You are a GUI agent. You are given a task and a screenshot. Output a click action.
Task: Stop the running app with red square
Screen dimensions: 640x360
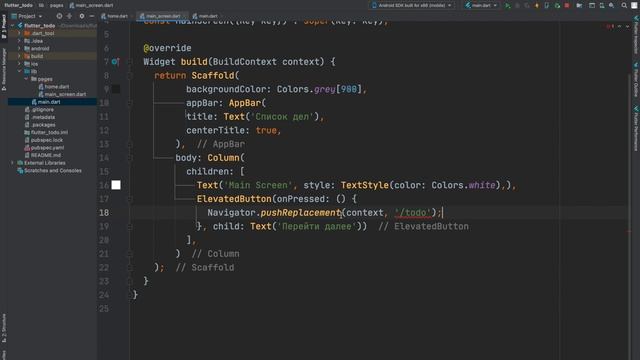[x=567, y=6]
